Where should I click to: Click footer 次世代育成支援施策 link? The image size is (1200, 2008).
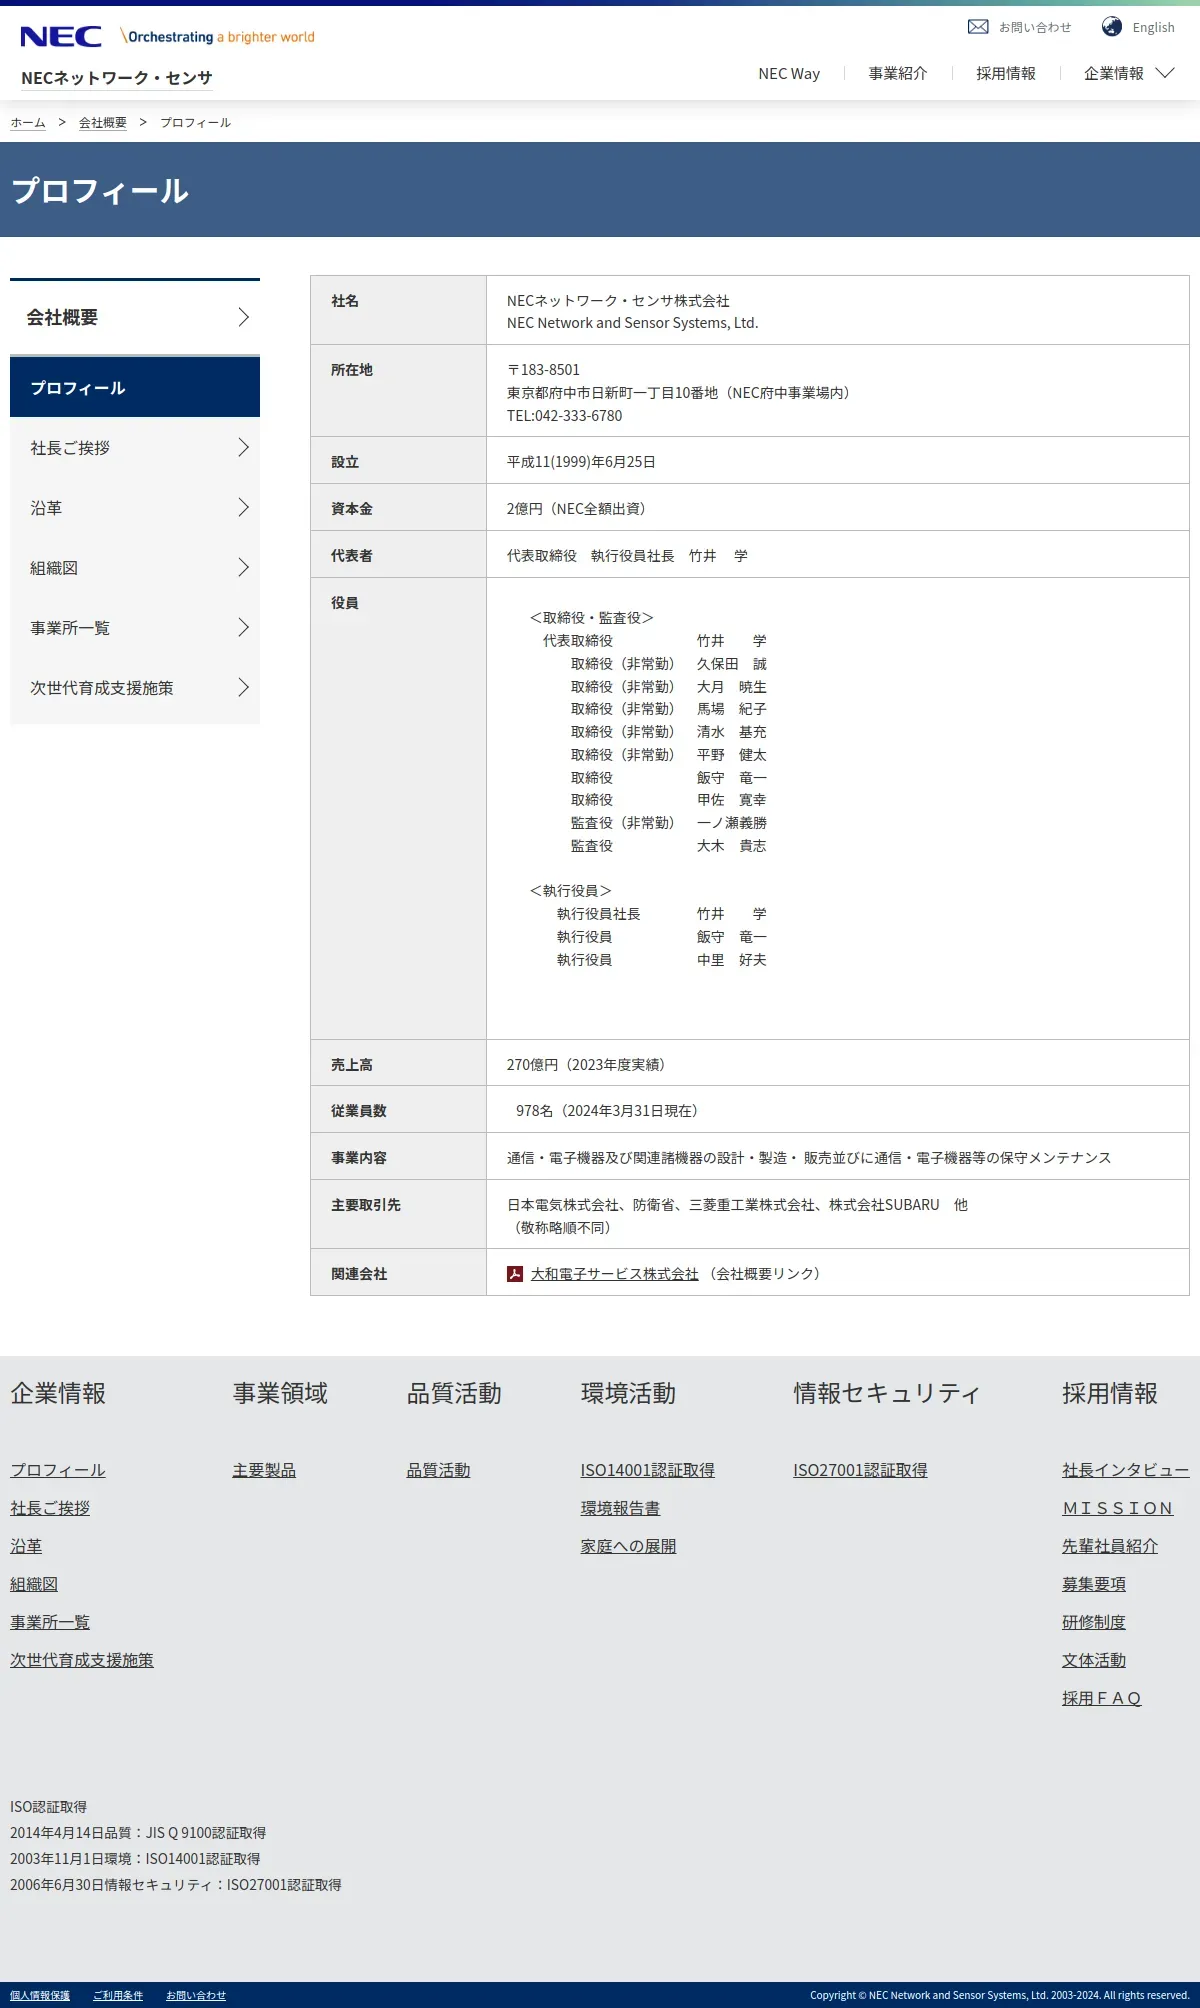coord(82,1659)
